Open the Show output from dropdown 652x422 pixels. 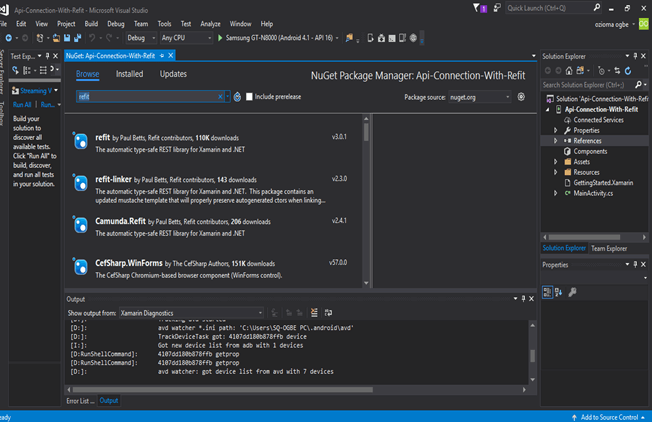pyautogui.click(x=191, y=313)
